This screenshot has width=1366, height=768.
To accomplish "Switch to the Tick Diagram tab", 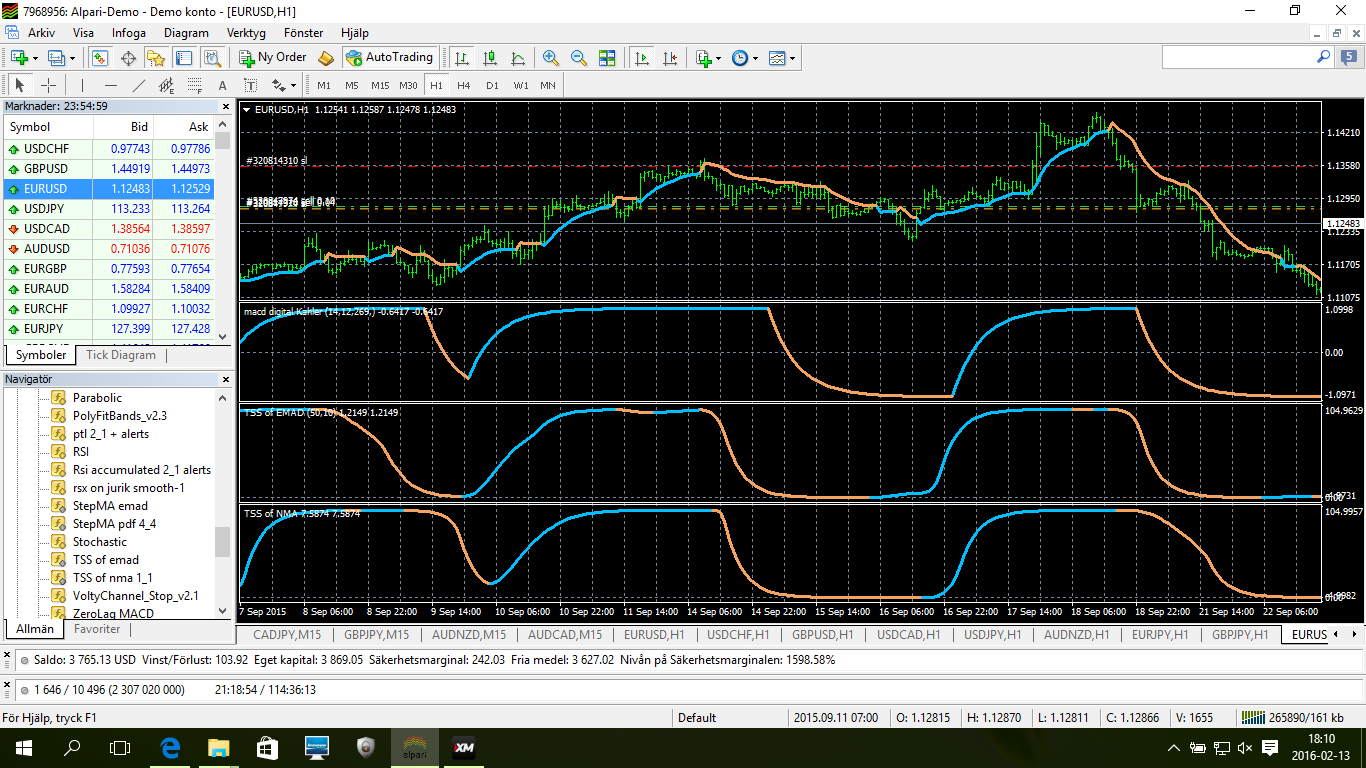I will click(x=121, y=355).
